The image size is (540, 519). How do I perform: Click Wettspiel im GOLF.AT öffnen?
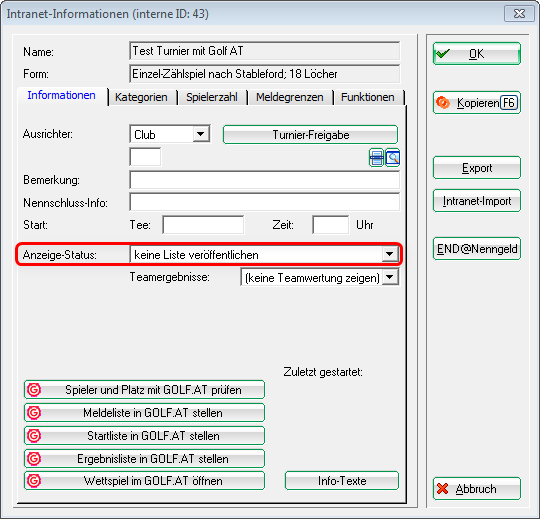pyautogui.click(x=144, y=481)
